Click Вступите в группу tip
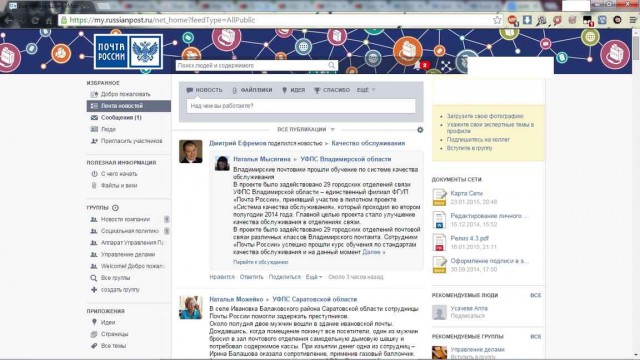 point(469,148)
